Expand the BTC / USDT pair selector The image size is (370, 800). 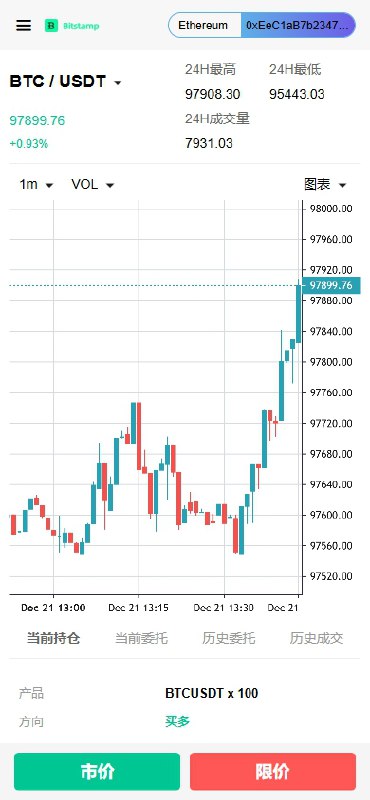point(65,82)
